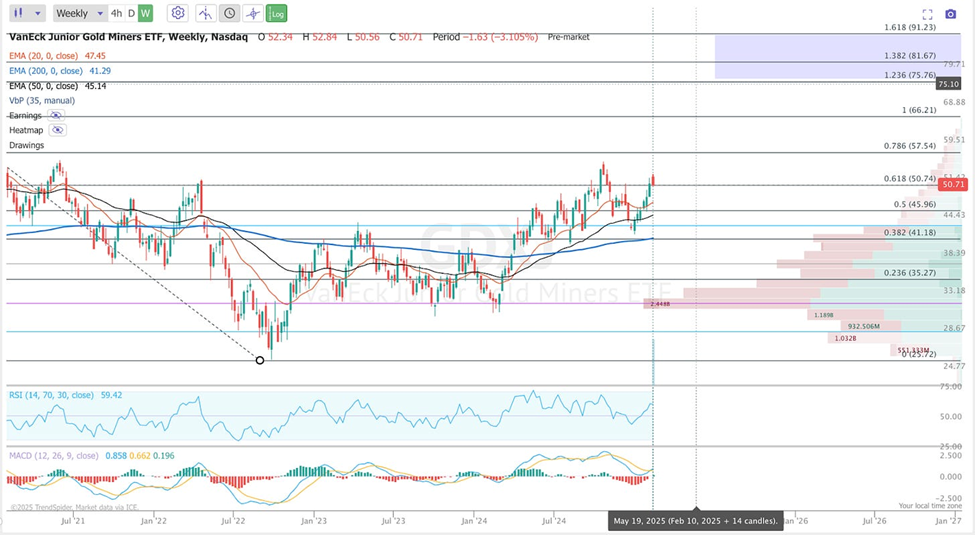The image size is (975, 535).
Task: Click the VbP (35, manual) indicator label
Action: coord(42,100)
